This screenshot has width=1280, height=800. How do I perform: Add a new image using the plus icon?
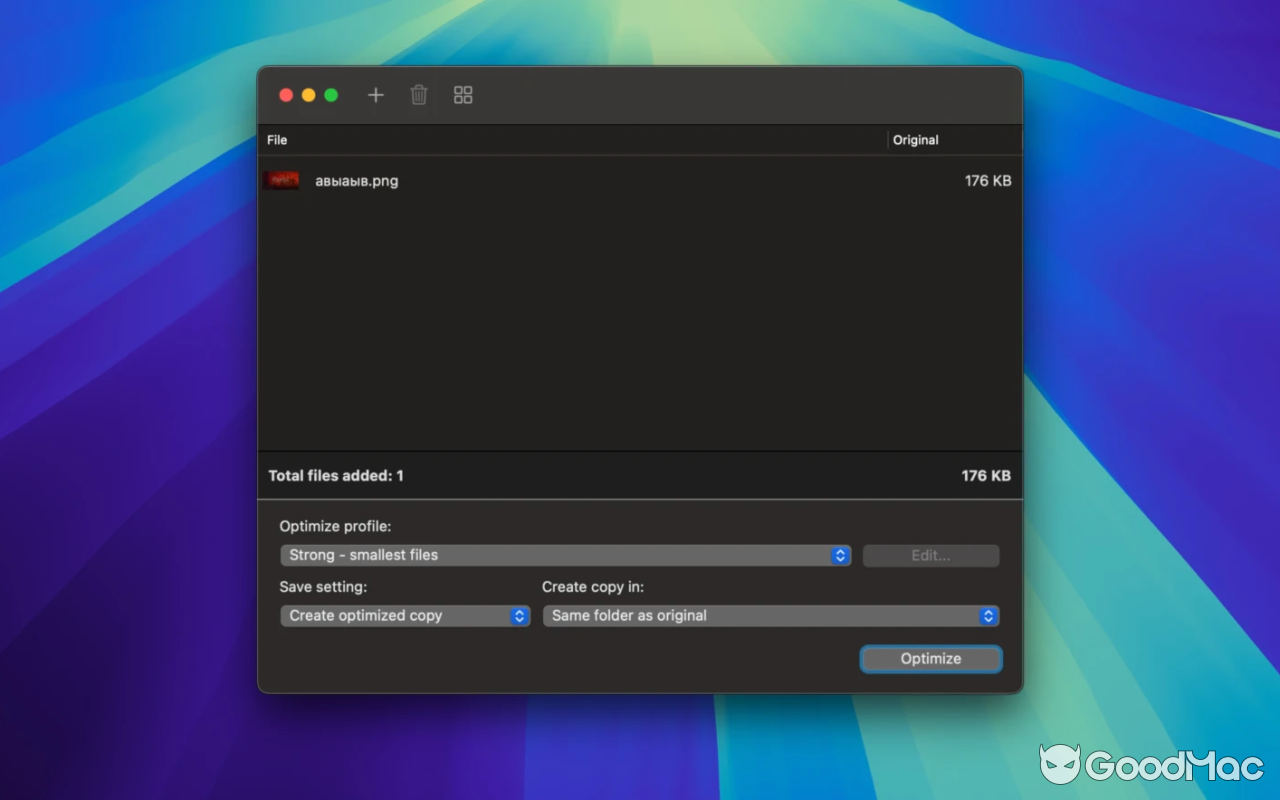click(375, 94)
